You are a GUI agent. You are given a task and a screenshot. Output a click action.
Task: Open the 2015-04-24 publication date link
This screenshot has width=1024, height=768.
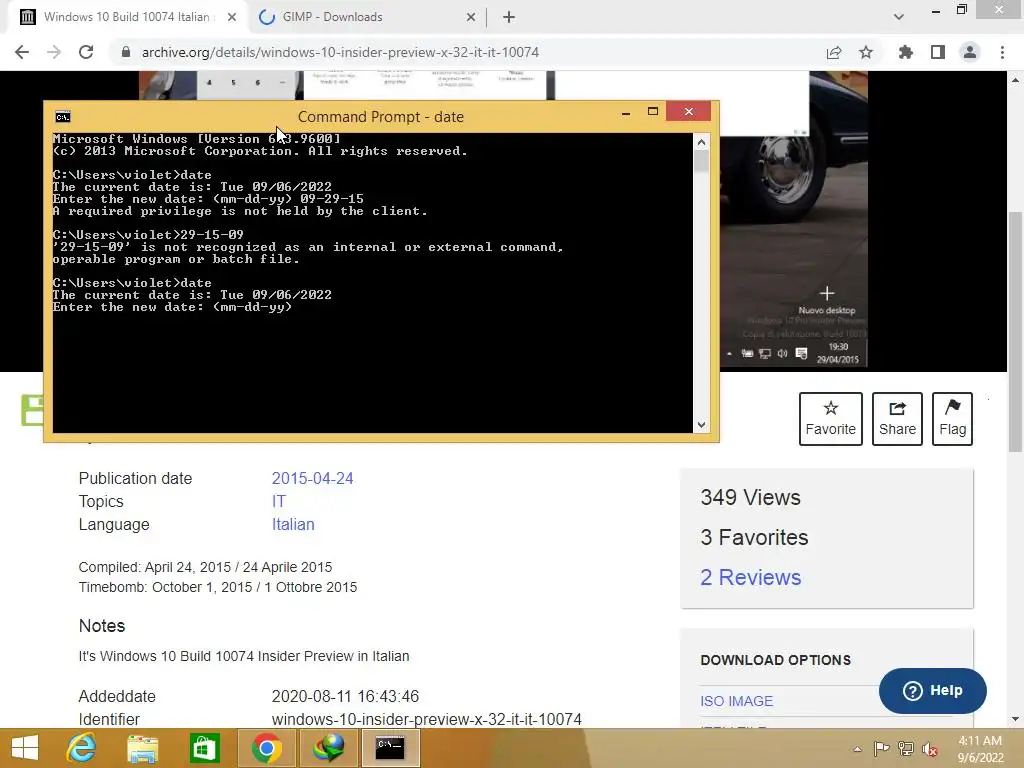(312, 479)
